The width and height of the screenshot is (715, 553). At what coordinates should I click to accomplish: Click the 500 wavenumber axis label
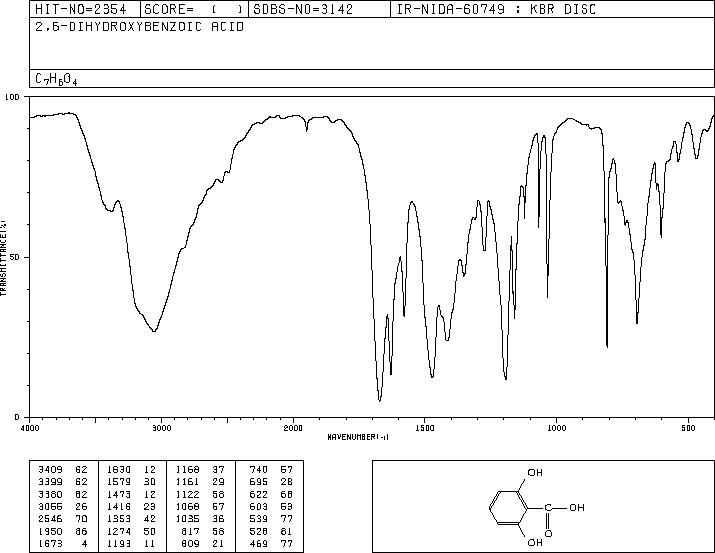click(x=688, y=428)
